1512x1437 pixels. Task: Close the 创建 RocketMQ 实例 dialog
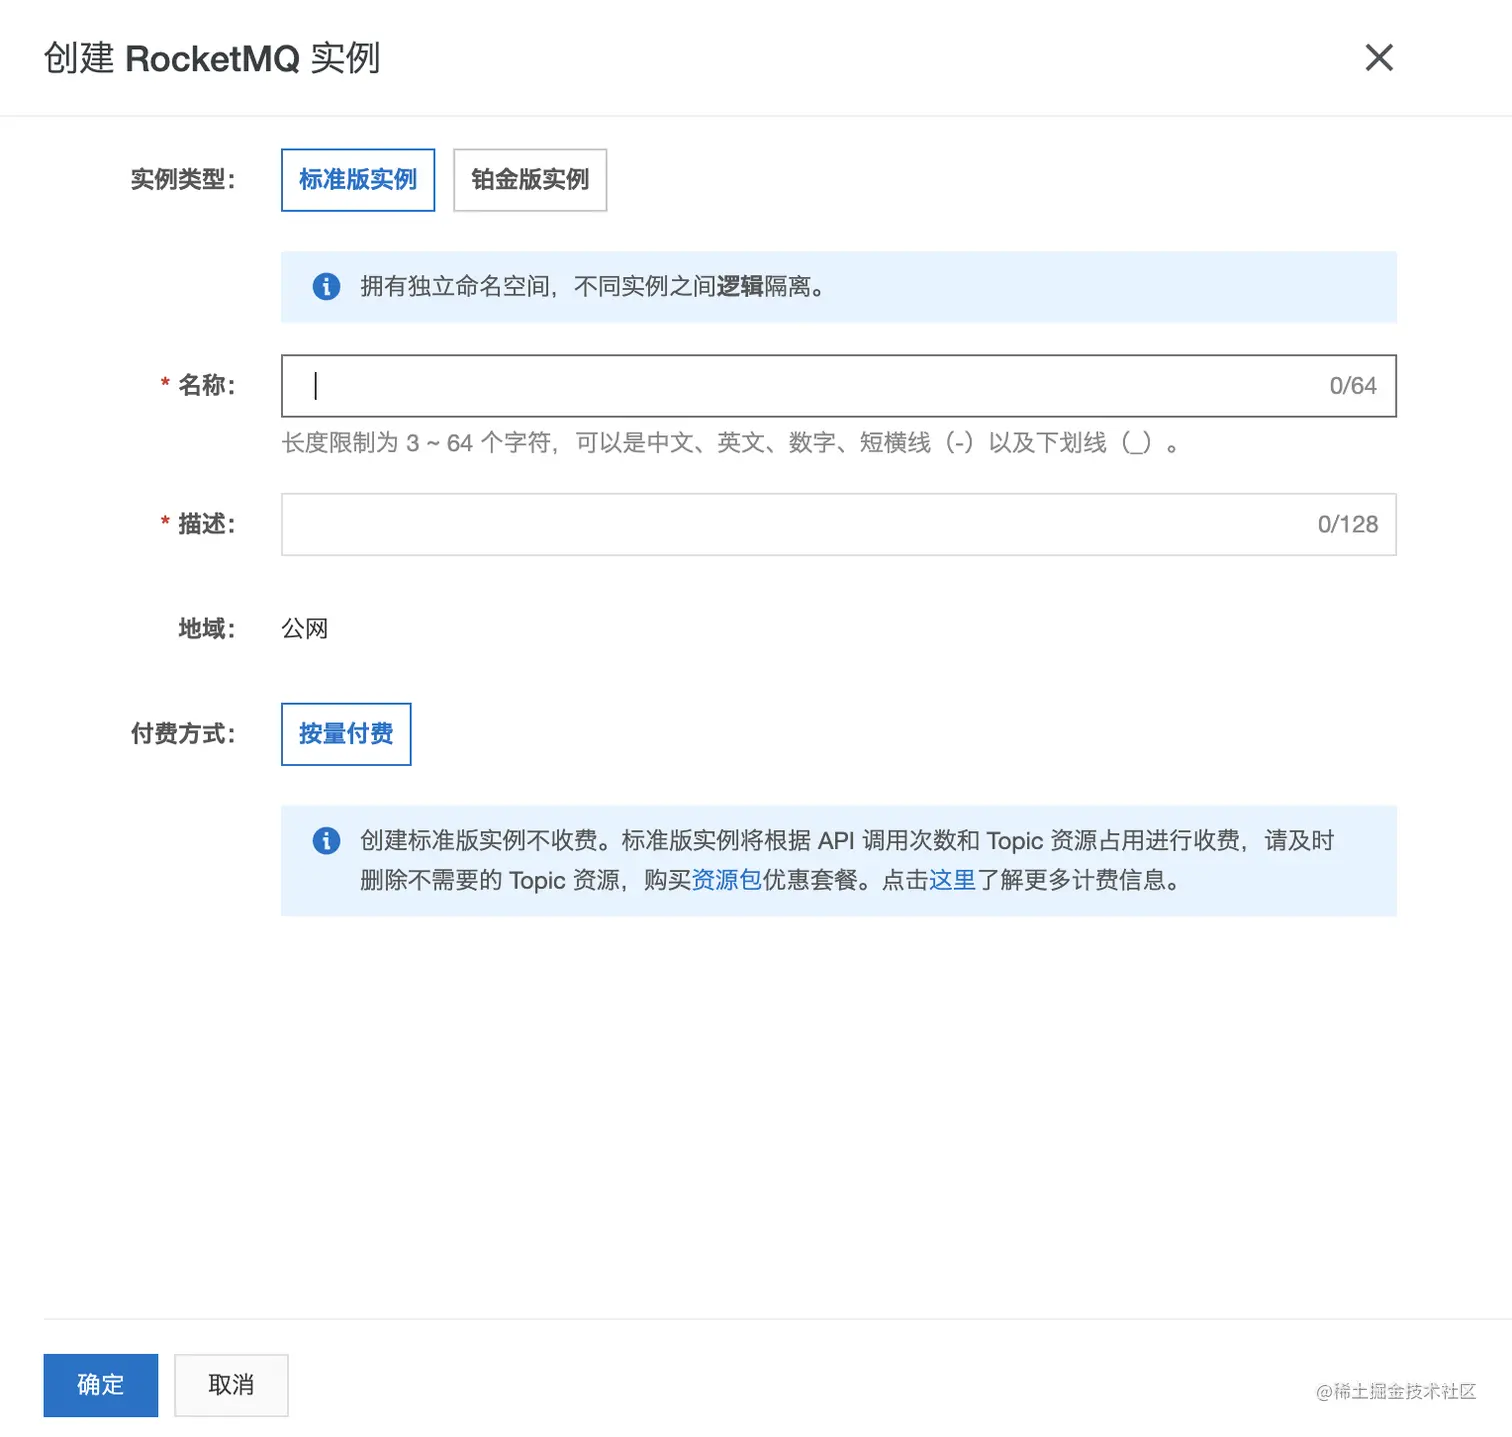1379,58
